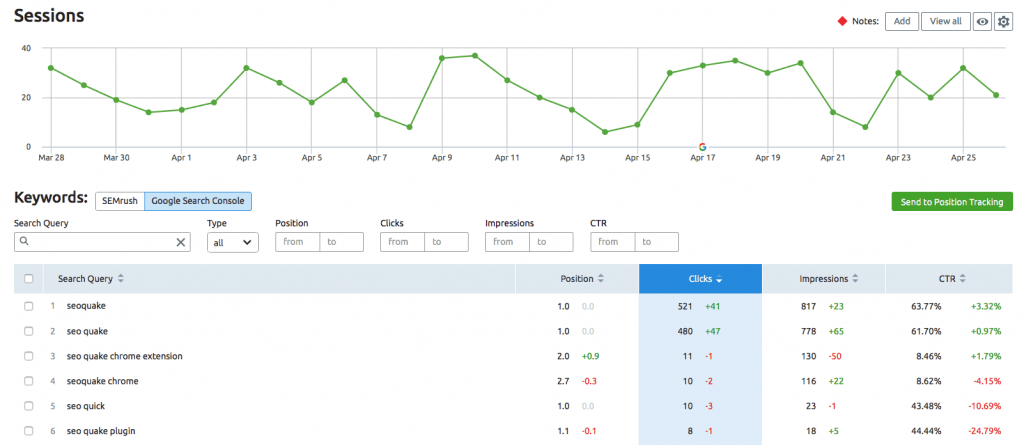Click CTR 'from' input
1024x445 pixels.
coord(613,242)
